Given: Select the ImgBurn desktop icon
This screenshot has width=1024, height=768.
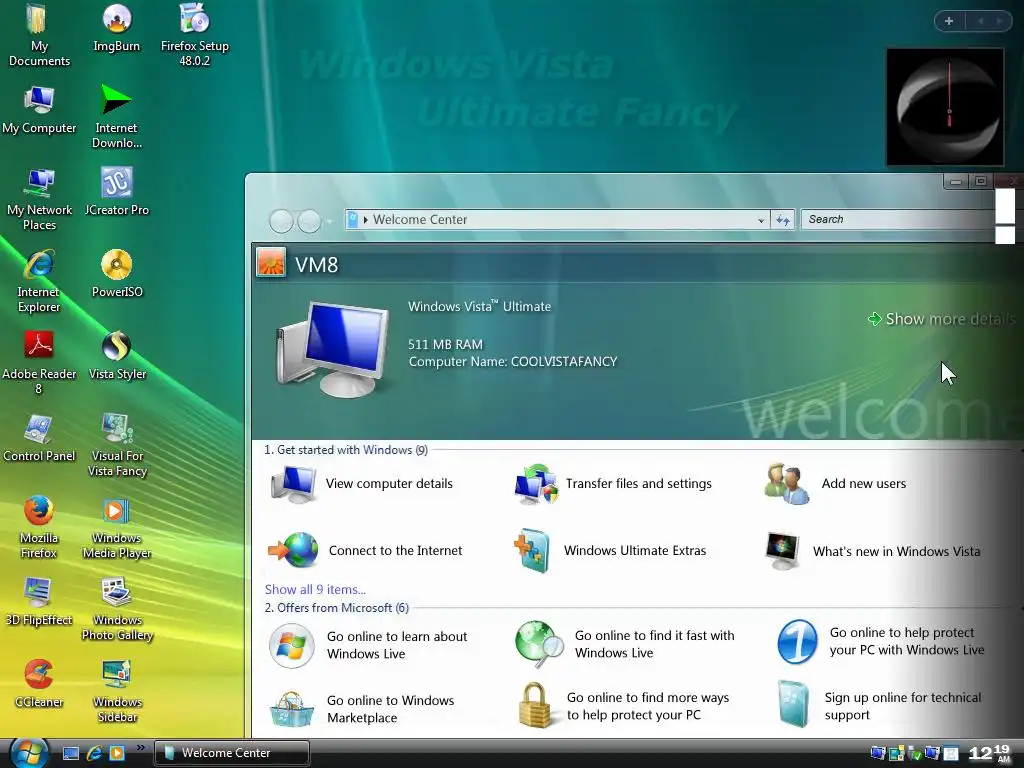Looking at the screenshot, I should pyautogui.click(x=116, y=29).
